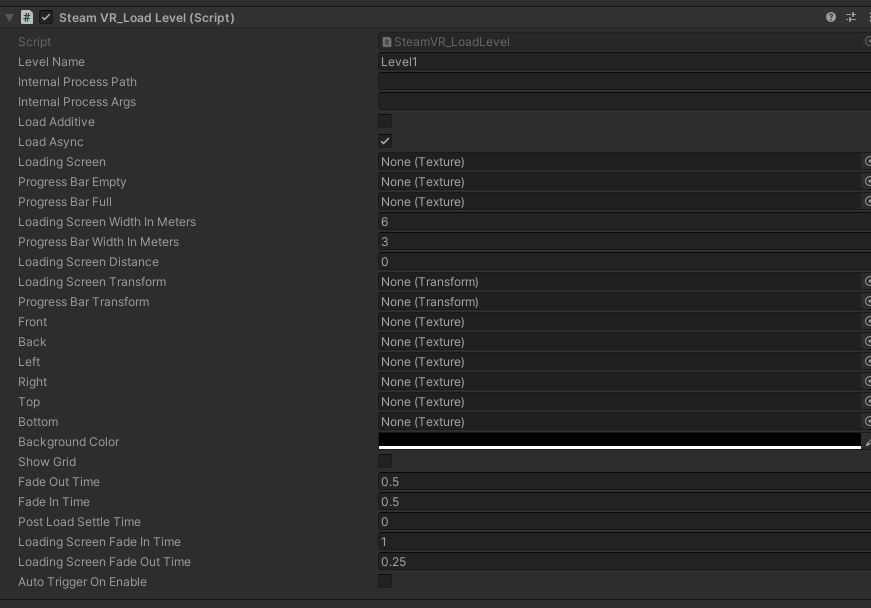
Task: Enable the Show Grid checkbox
Action: [385, 461]
